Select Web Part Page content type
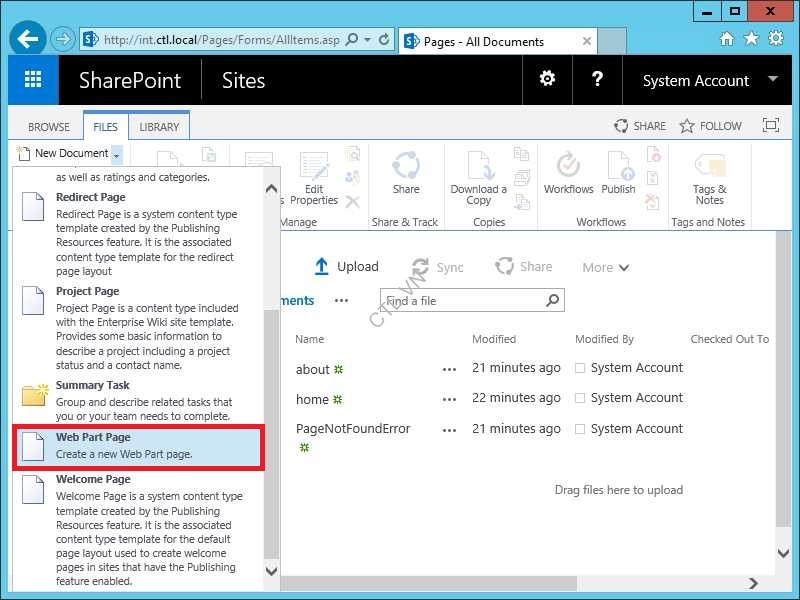800x600 pixels. pyautogui.click(x=139, y=446)
